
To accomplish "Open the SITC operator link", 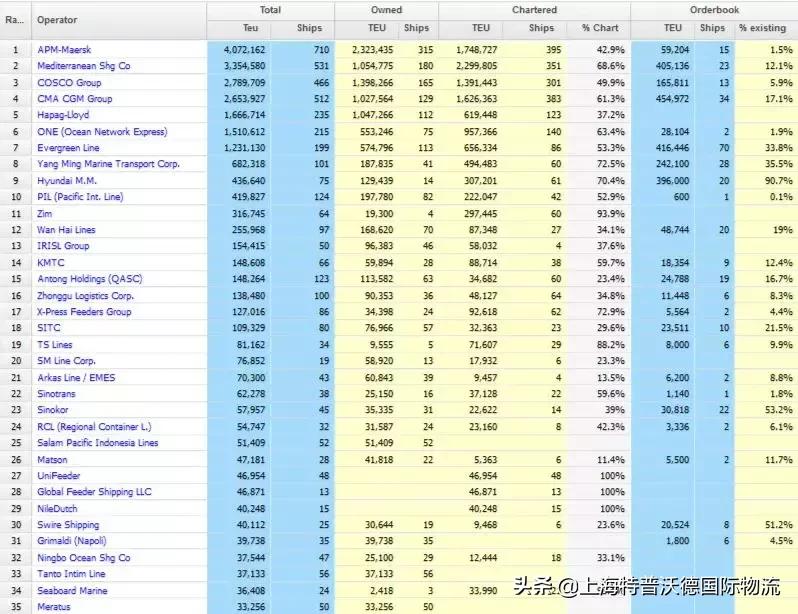I will [49, 328].
